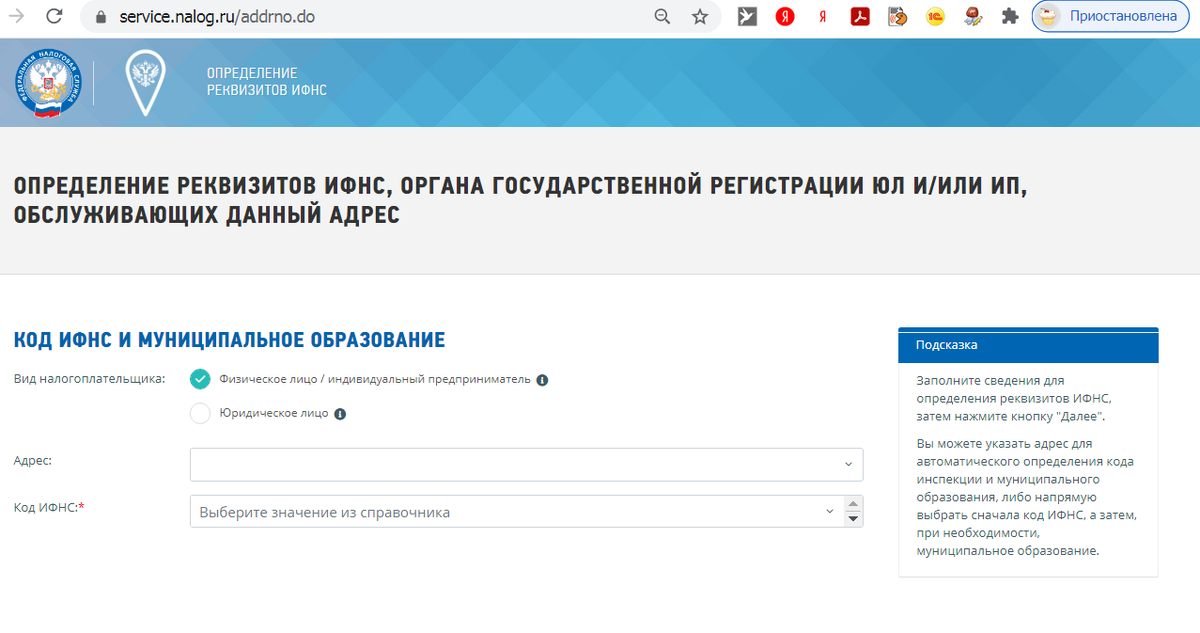Screen dimensions: 1200x633
Task: Open the extension icon right of 1C
Action: tap(972, 16)
